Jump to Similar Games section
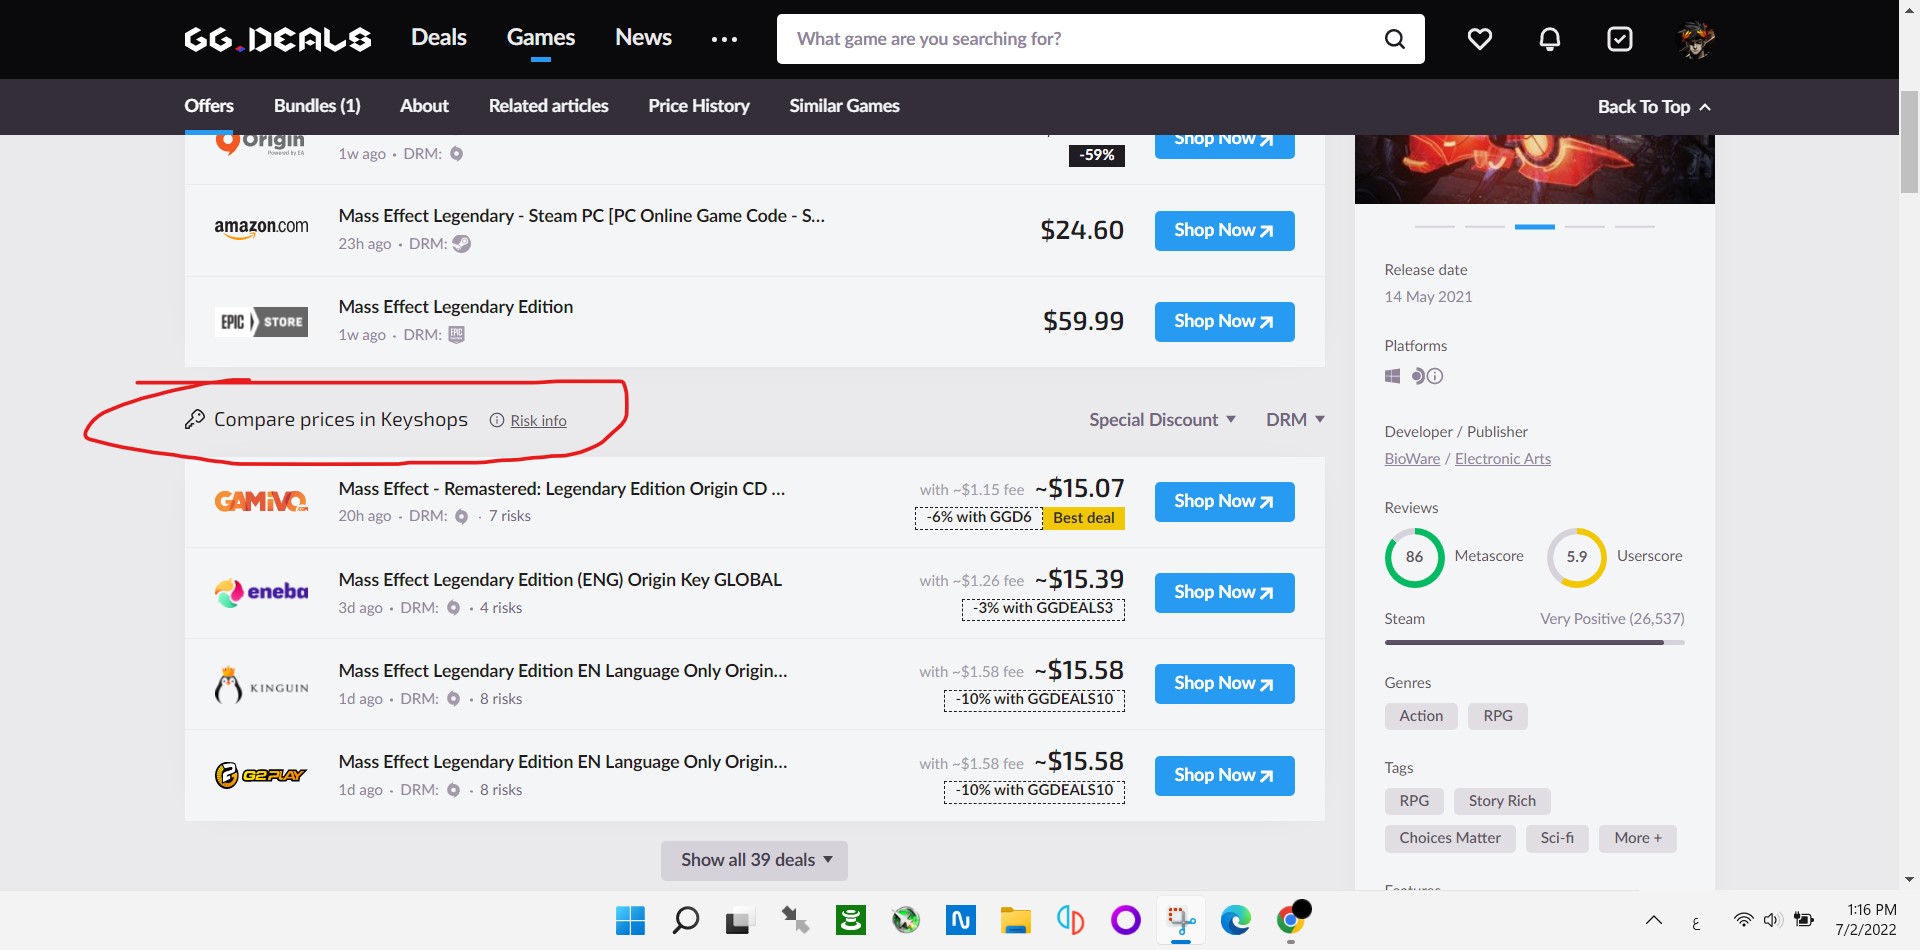The width and height of the screenshot is (1920, 950). [x=844, y=106]
